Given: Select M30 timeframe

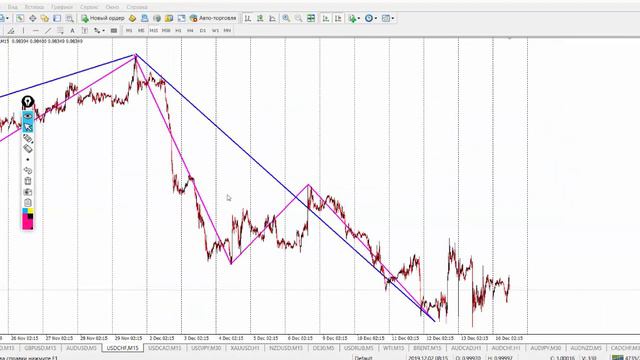Looking at the screenshot, I should click(166, 31).
